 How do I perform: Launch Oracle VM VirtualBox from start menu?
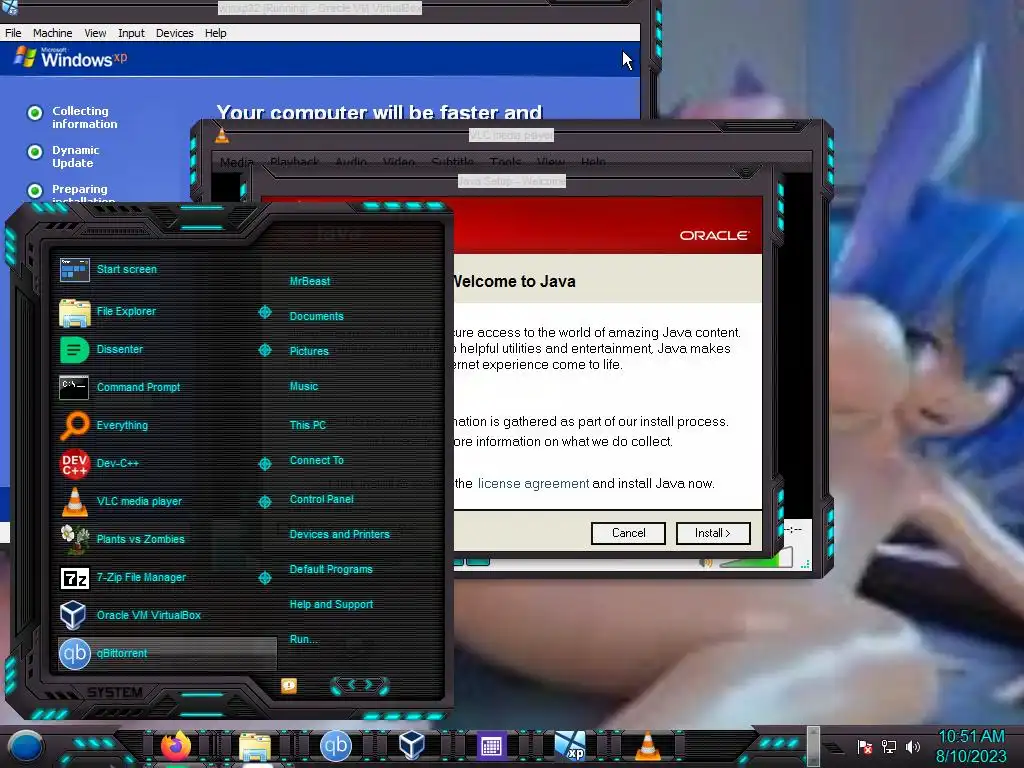tap(167, 615)
